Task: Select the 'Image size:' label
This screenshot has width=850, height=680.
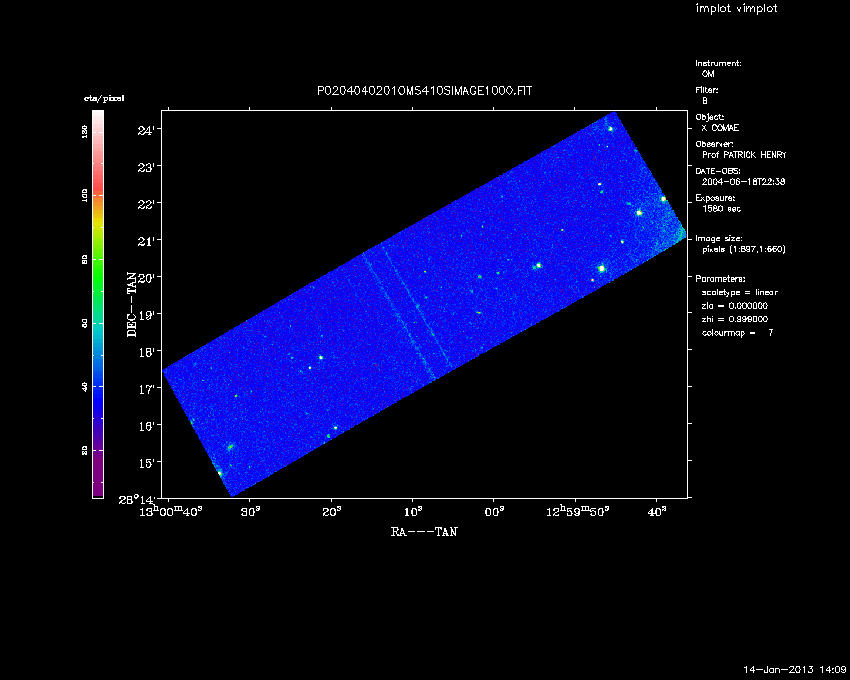Action: pyautogui.click(x=719, y=239)
